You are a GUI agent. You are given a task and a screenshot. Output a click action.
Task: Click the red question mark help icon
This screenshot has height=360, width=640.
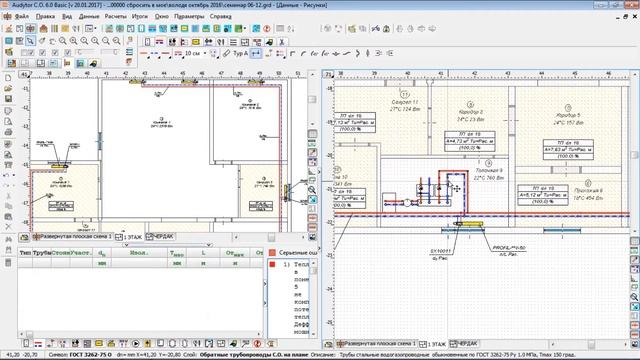(x=267, y=29)
